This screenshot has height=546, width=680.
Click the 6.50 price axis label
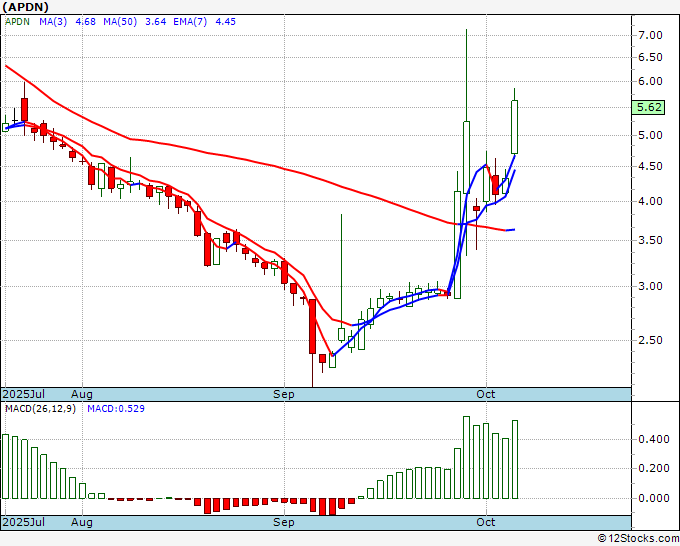pyautogui.click(x=650, y=57)
